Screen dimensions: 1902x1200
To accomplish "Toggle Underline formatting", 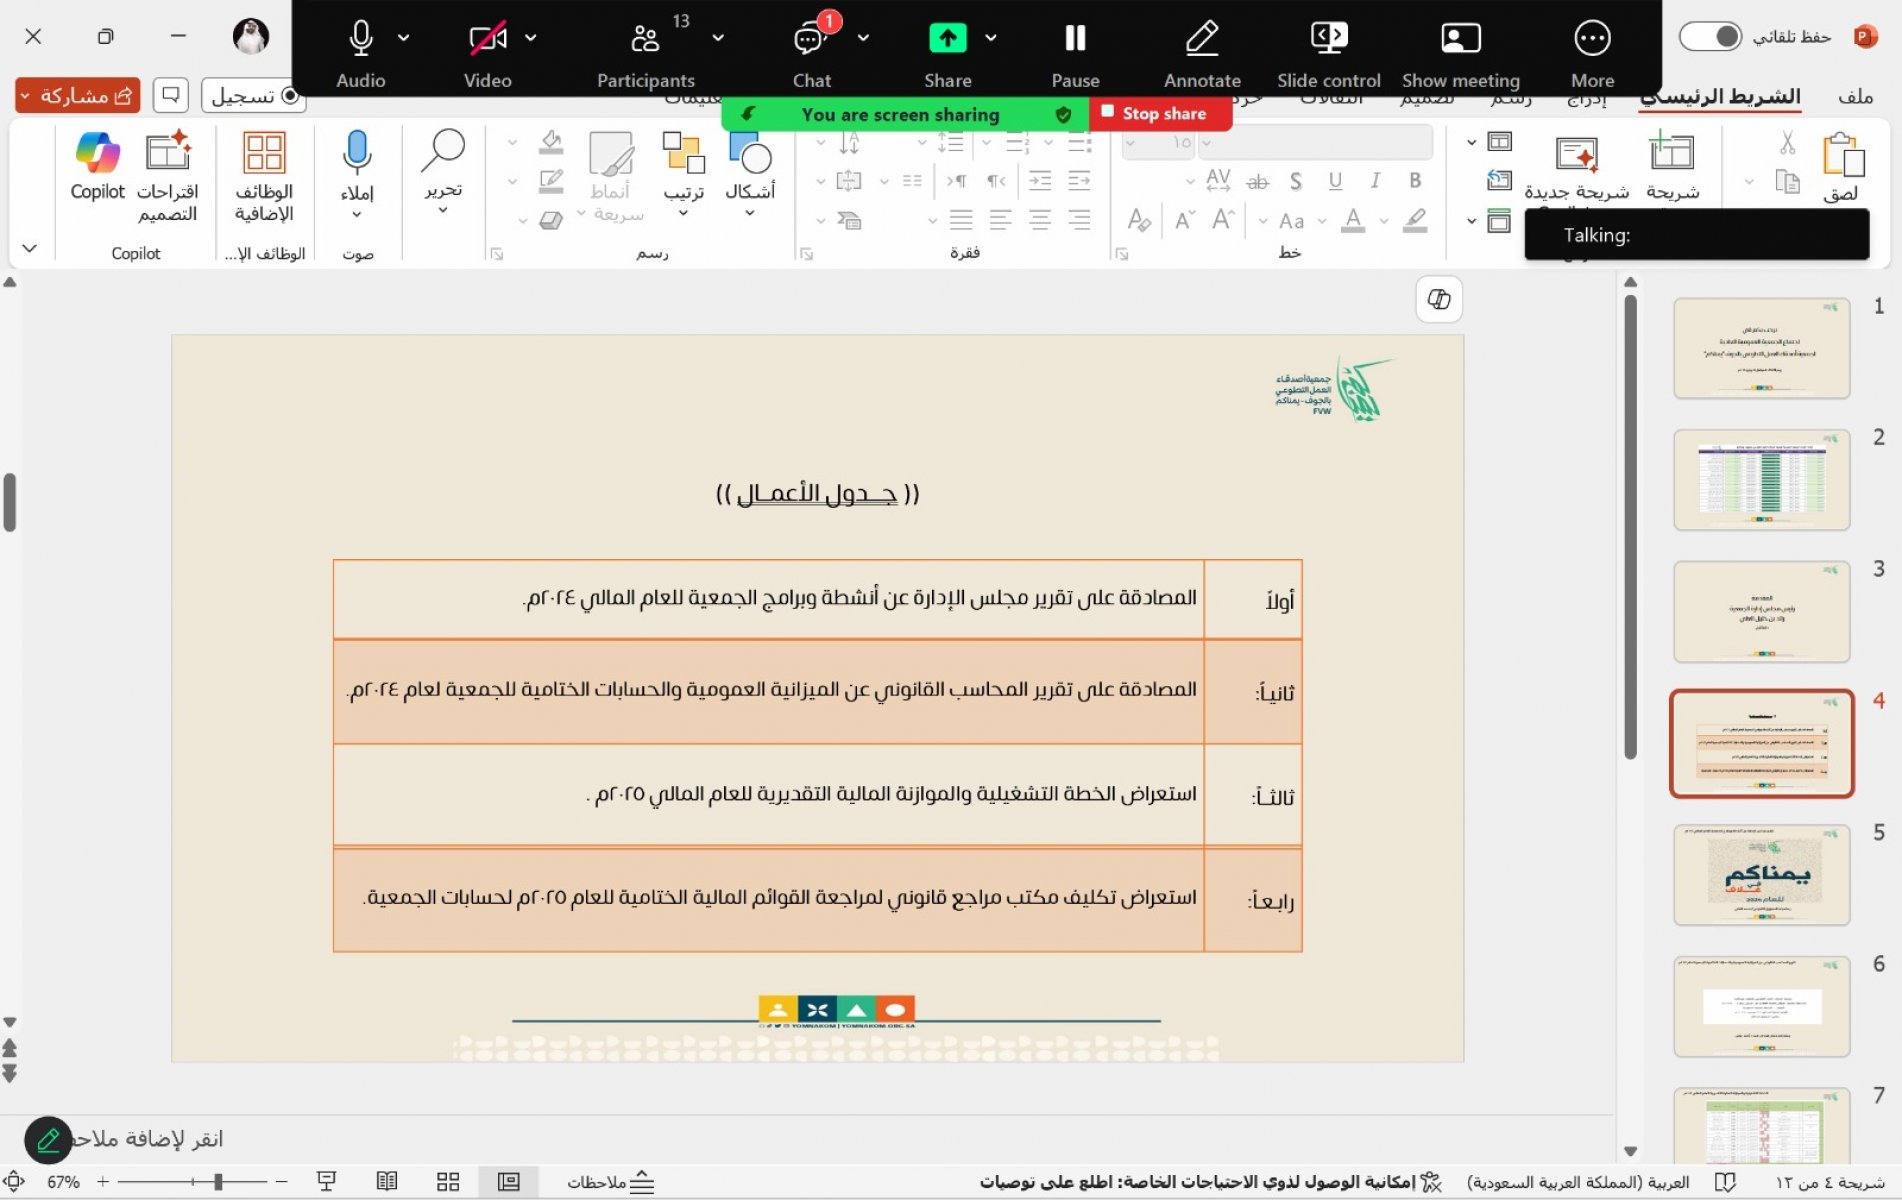I will [1335, 181].
